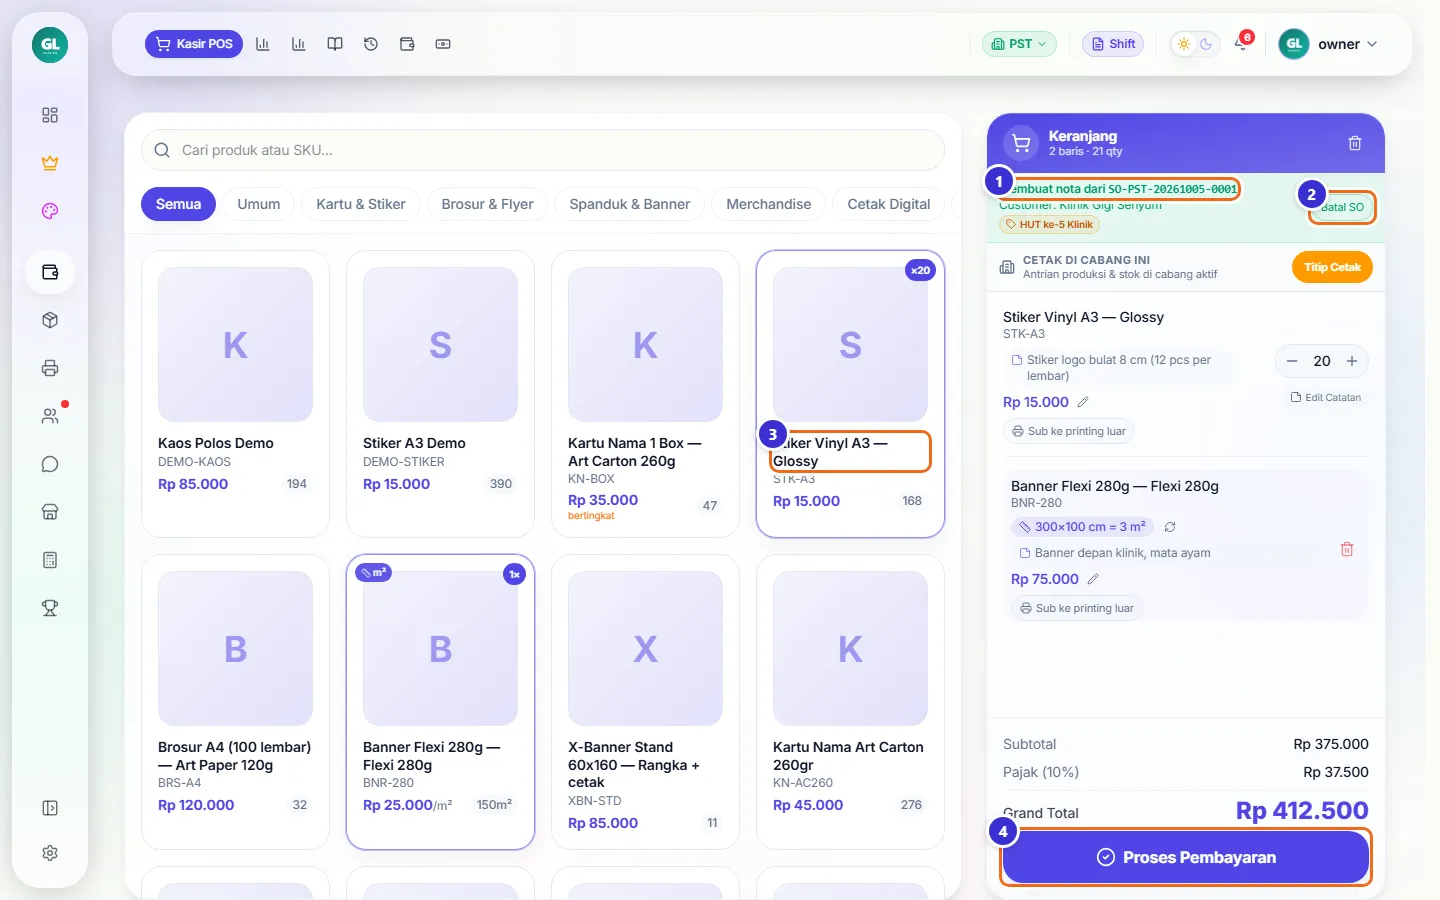Toggle Sub ke printing luar for Stiker Vinyl
Viewport: 1440px width, 900px height.
tap(1068, 431)
